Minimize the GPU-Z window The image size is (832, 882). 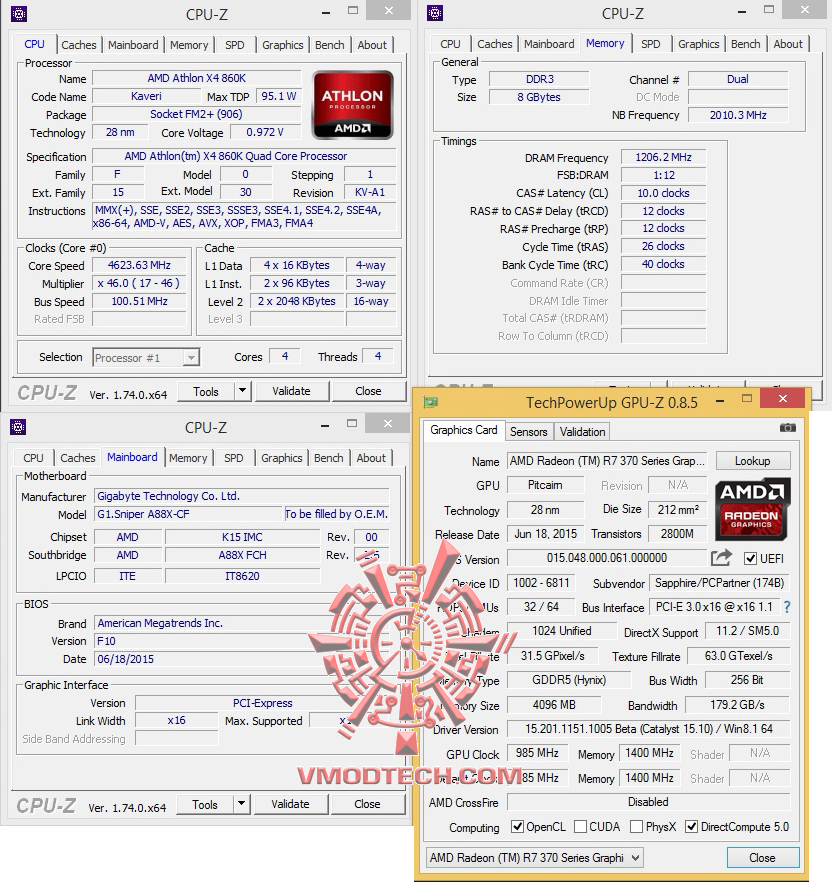719,401
